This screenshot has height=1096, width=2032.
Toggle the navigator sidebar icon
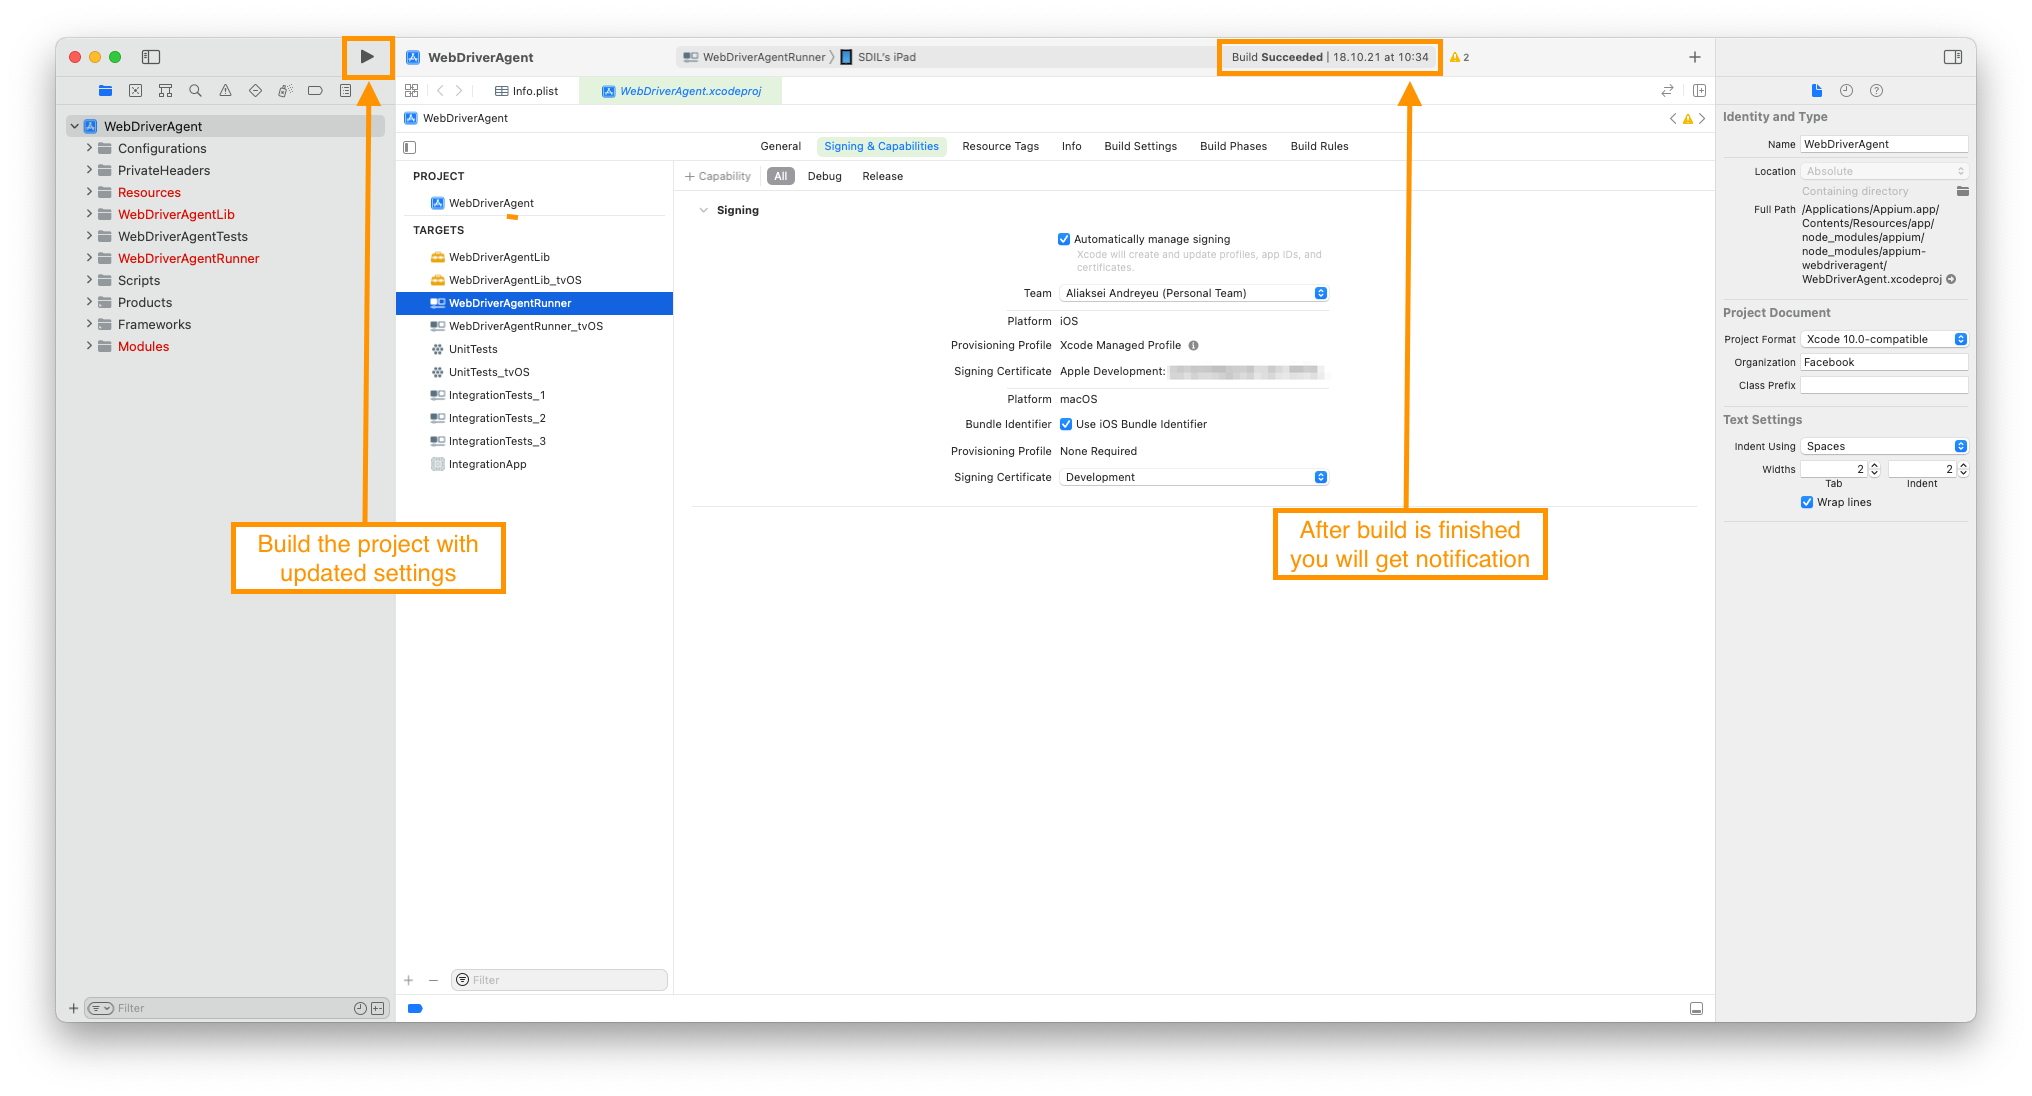click(x=151, y=57)
